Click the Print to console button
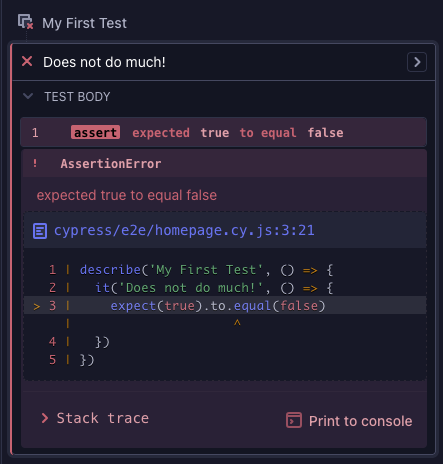 [349, 421]
